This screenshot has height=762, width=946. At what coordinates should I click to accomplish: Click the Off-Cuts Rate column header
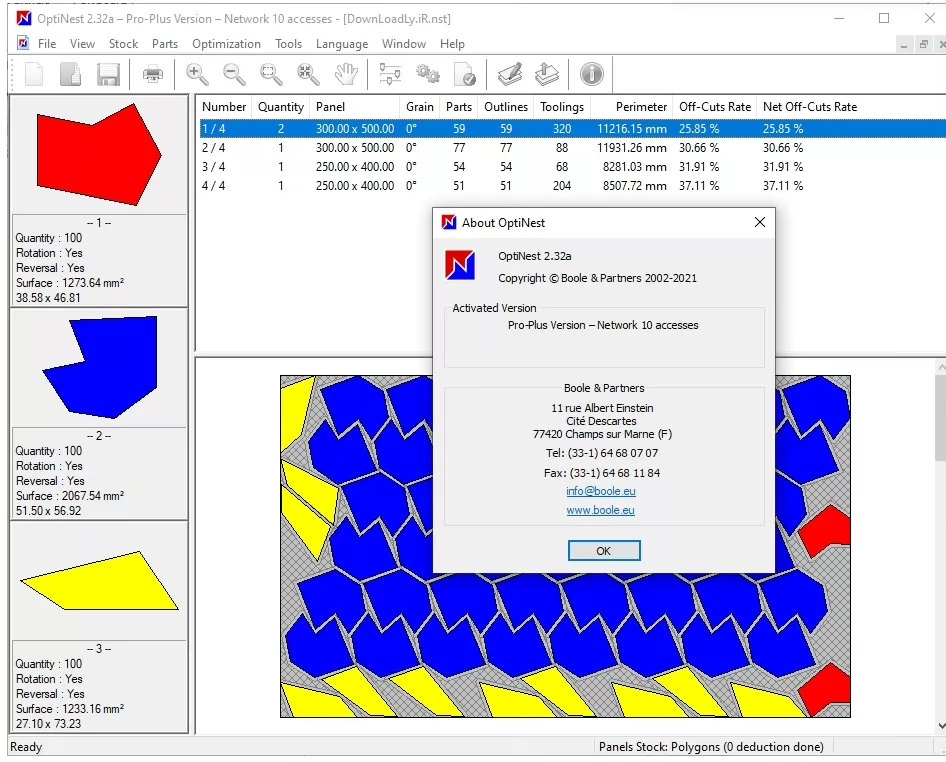(715, 107)
